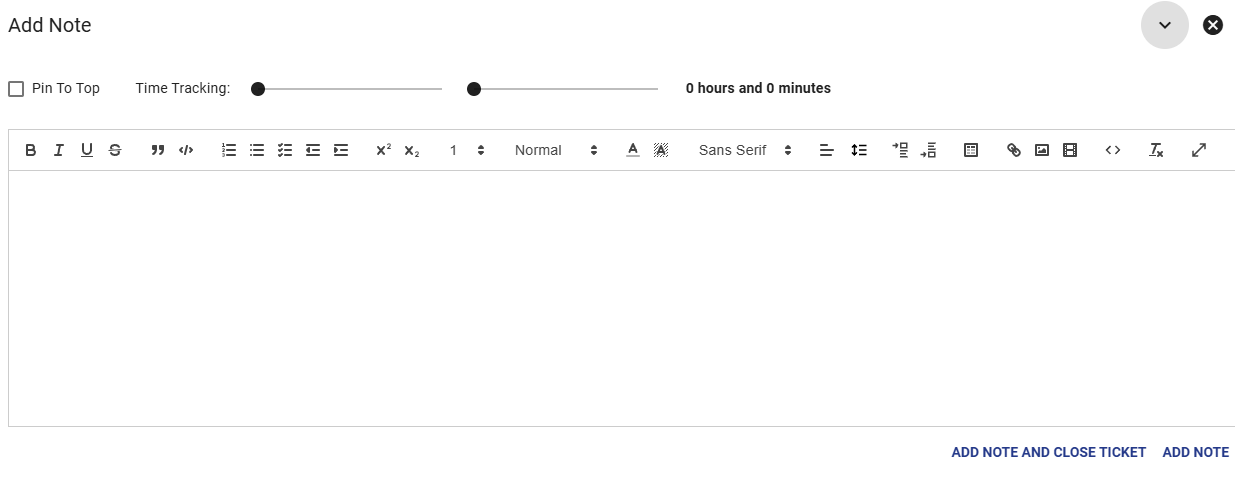Image resolution: width=1235 pixels, height=481 pixels.
Task: Insert an image
Action: (x=1042, y=150)
